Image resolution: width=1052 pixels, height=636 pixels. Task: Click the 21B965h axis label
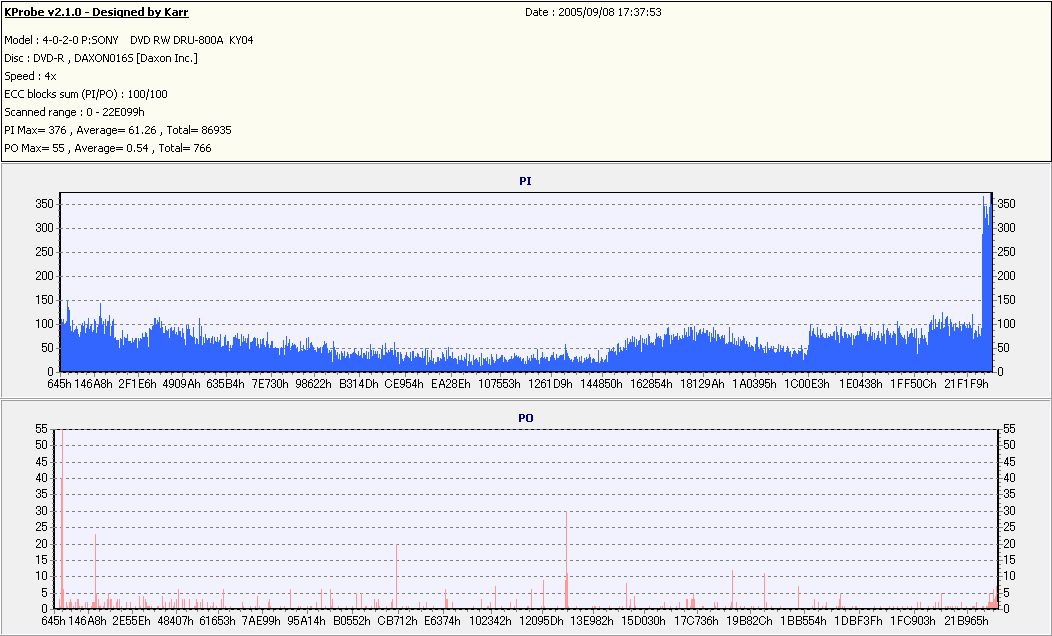[x=966, y=621]
